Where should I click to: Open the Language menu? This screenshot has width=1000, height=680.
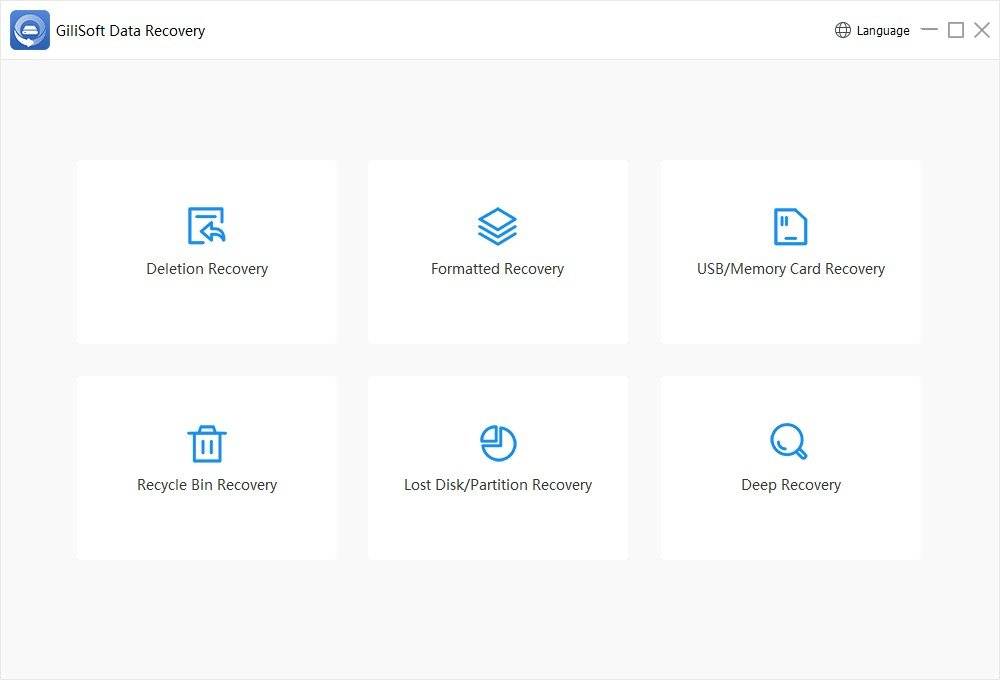coord(872,30)
